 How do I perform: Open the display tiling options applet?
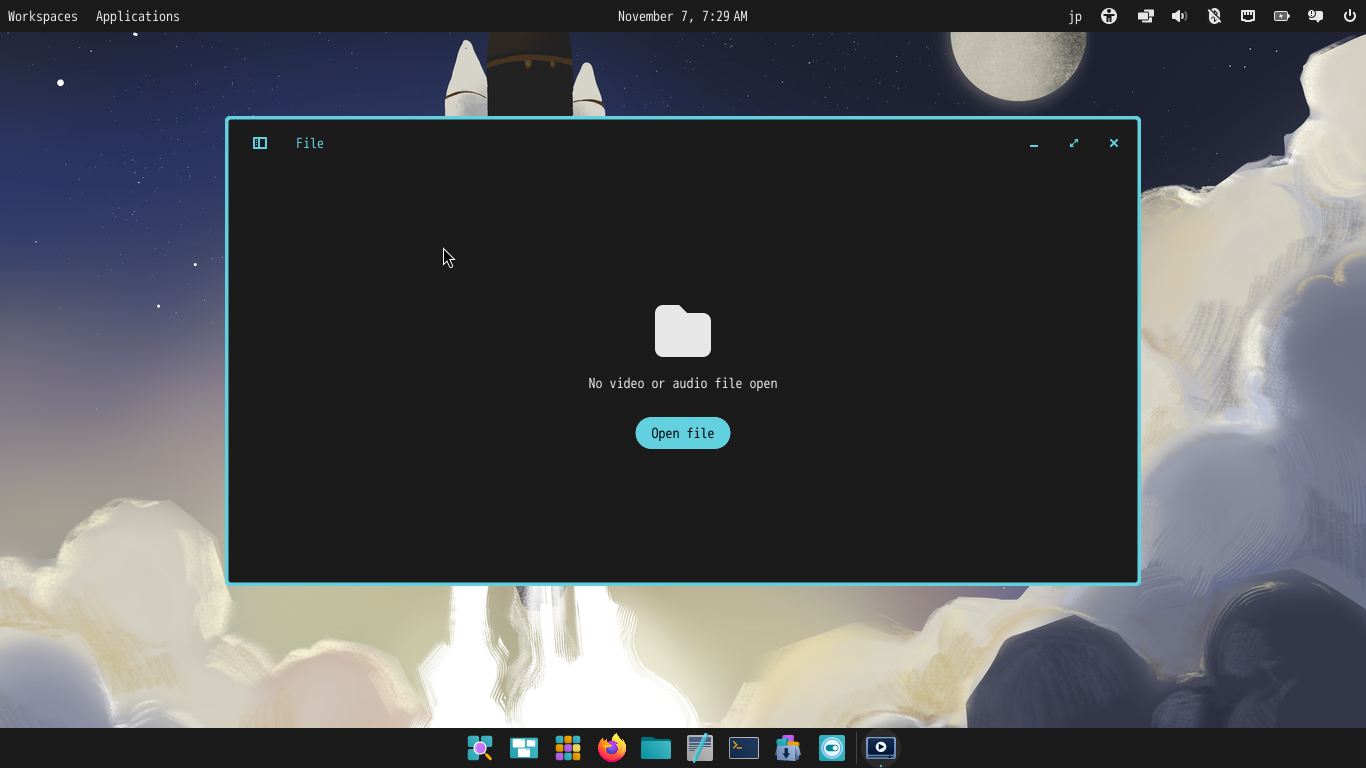point(1145,16)
